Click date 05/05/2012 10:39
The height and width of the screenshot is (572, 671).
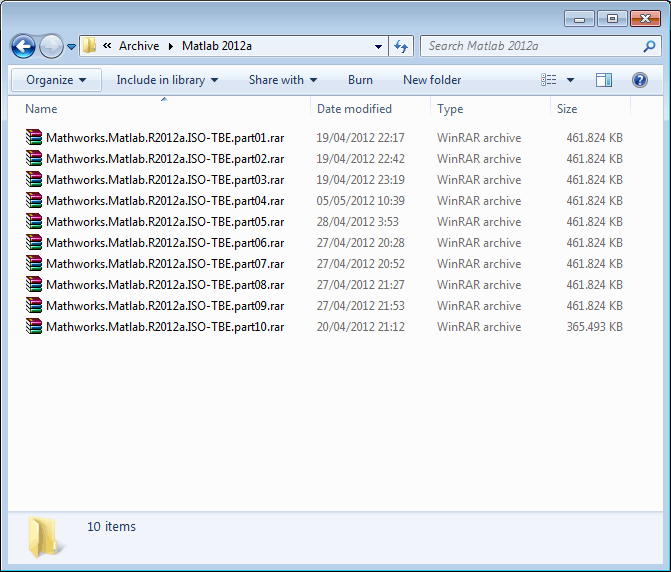point(360,201)
